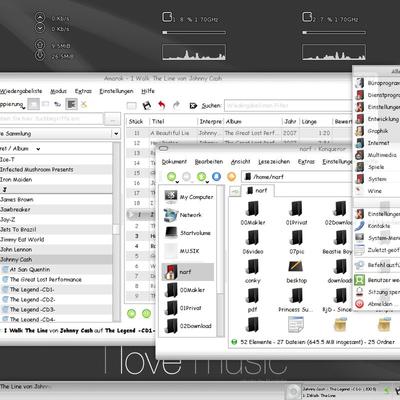Click the CPU 2 usage bar
The width and height of the screenshot is (400, 400).
[x=334, y=33]
